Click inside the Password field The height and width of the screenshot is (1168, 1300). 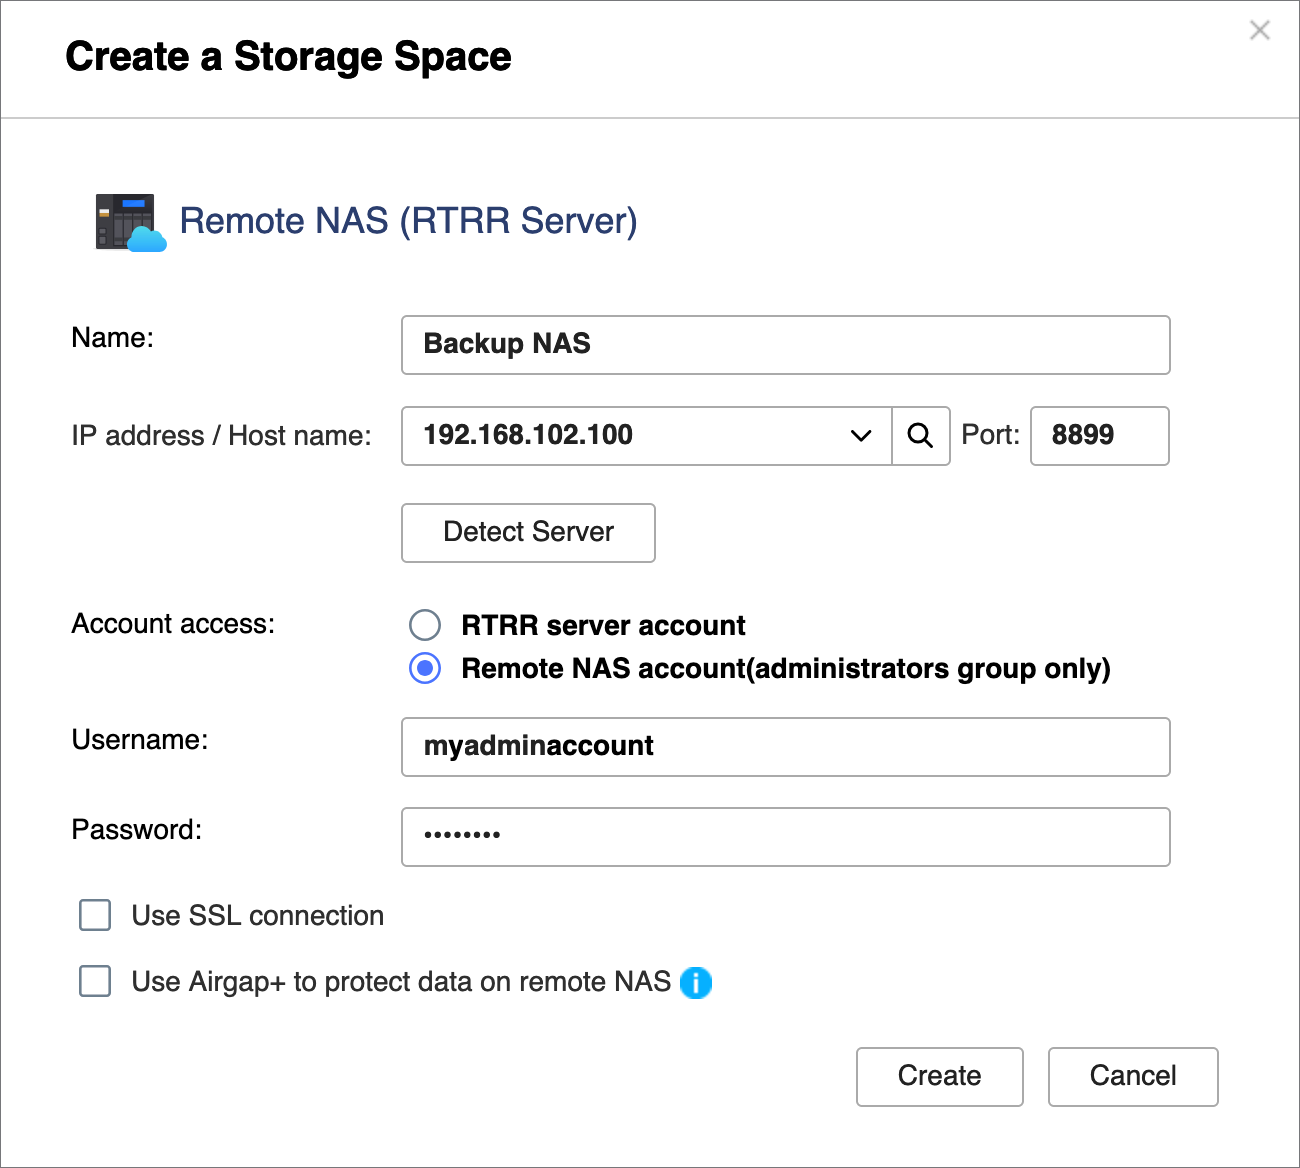coord(785,837)
